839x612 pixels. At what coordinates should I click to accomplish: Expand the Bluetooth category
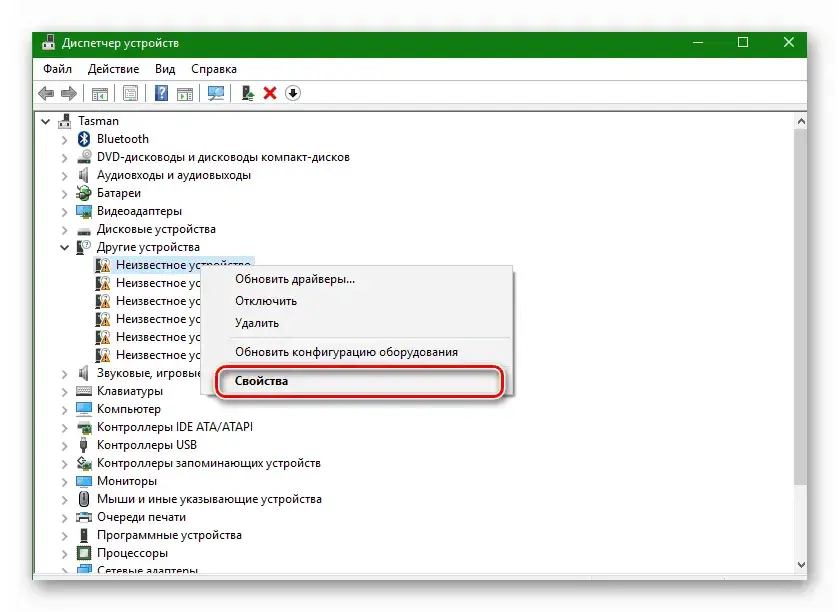point(65,139)
